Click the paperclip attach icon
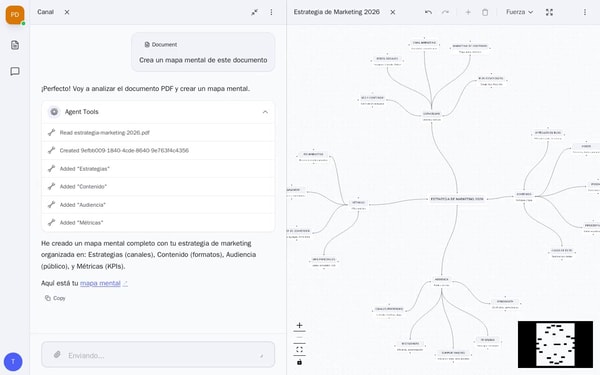 point(57,354)
